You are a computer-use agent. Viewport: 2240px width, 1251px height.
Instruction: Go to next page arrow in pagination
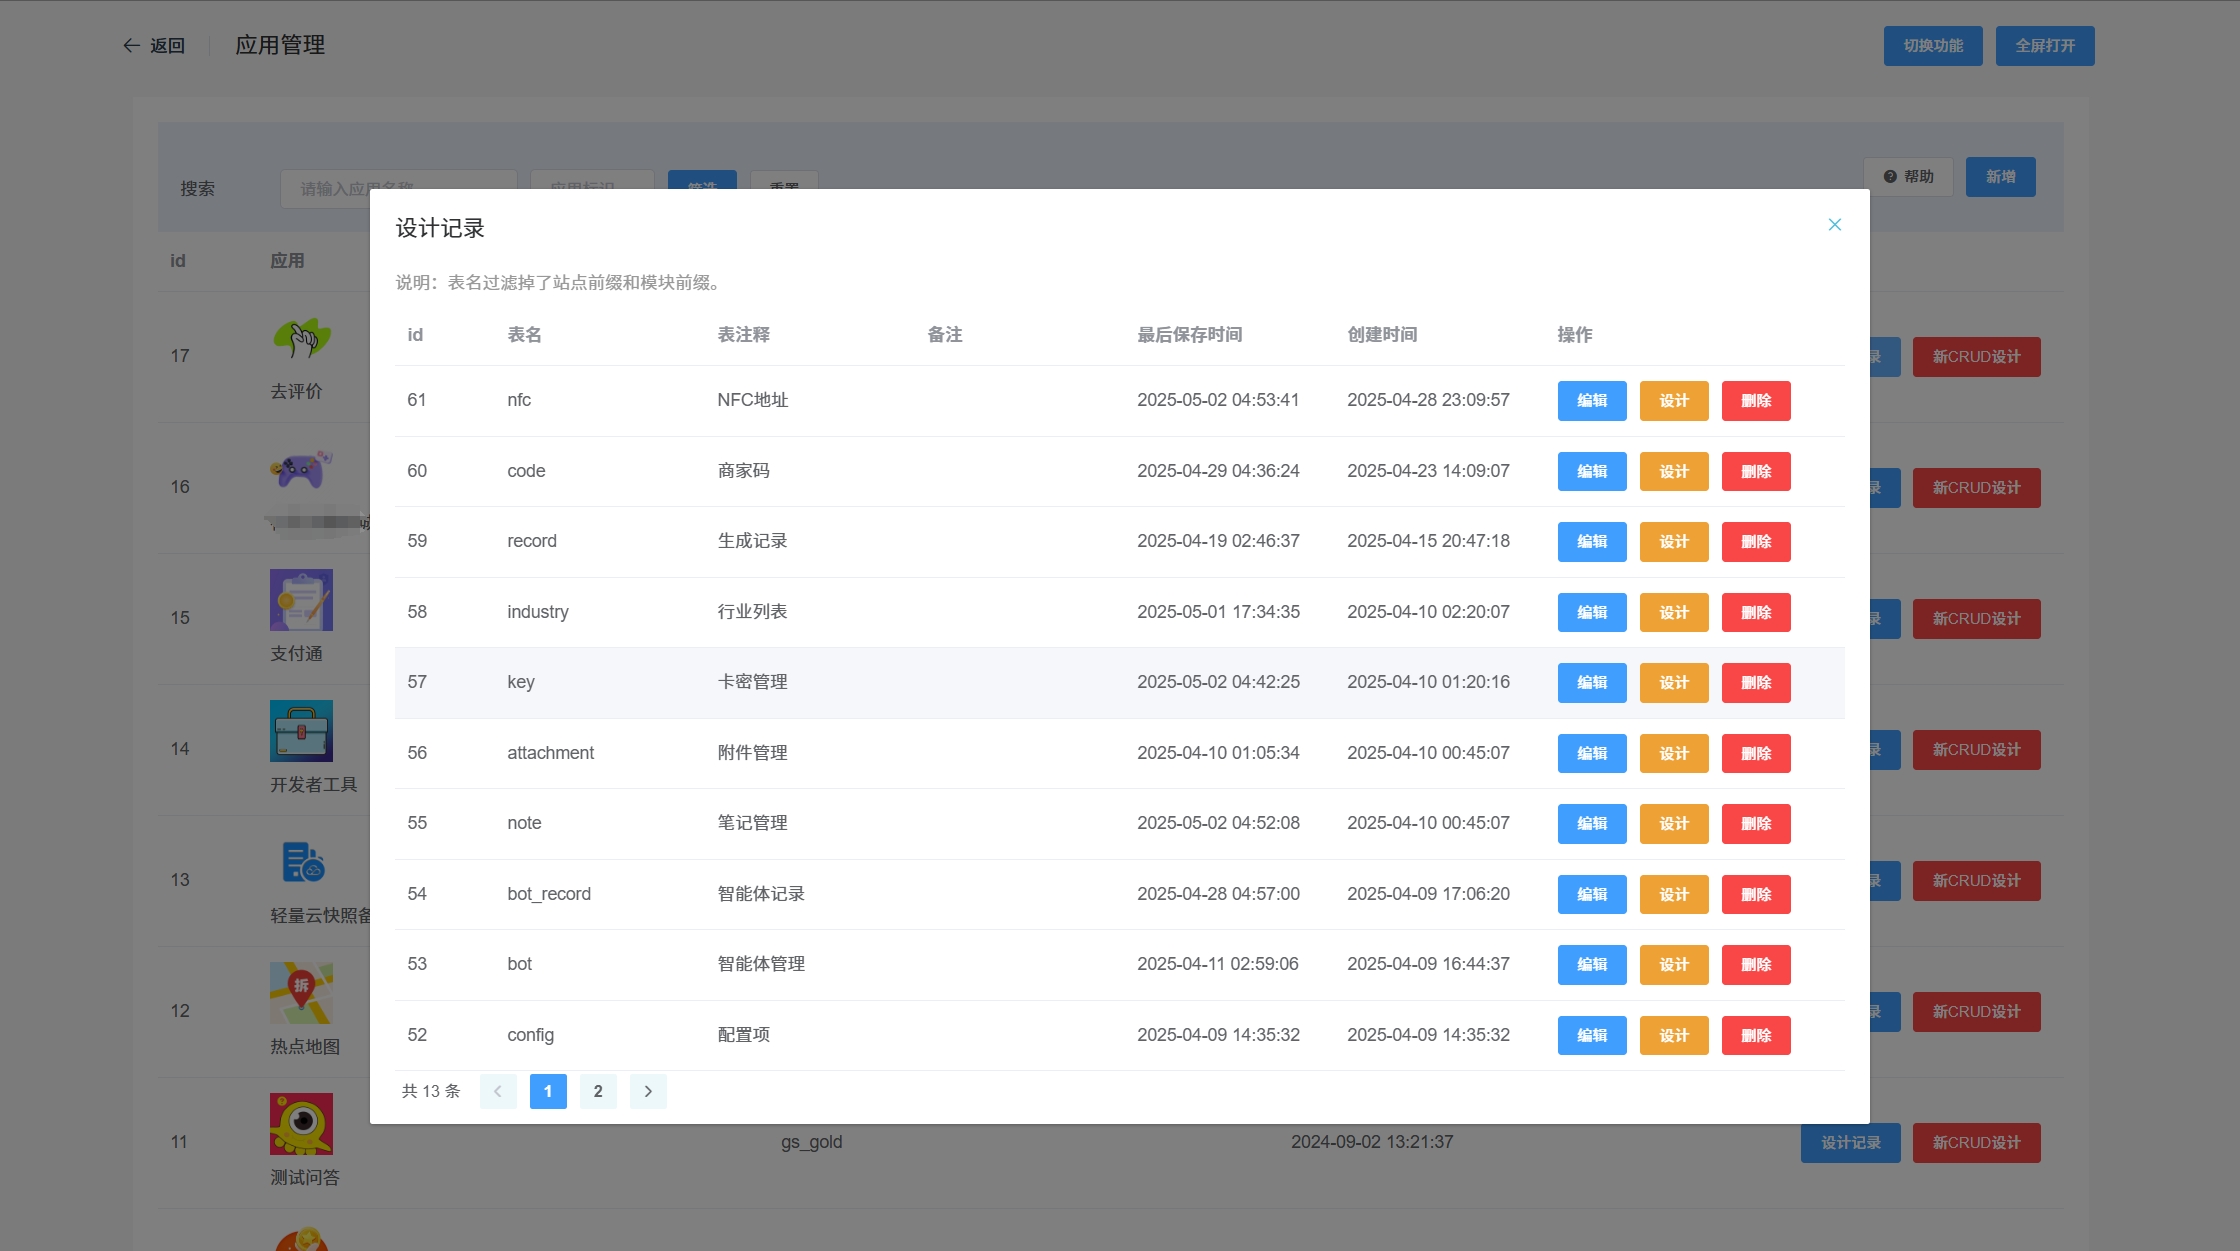pos(648,1091)
